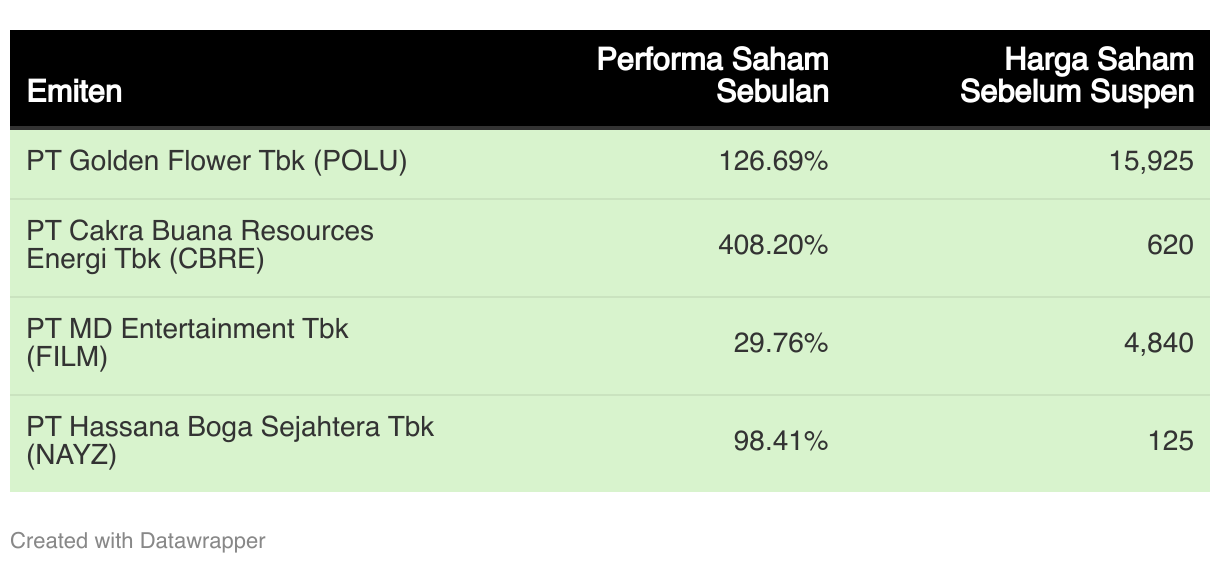Click the (CBRE) ticker text
Screen dimensions: 1220x564
coord(216,259)
